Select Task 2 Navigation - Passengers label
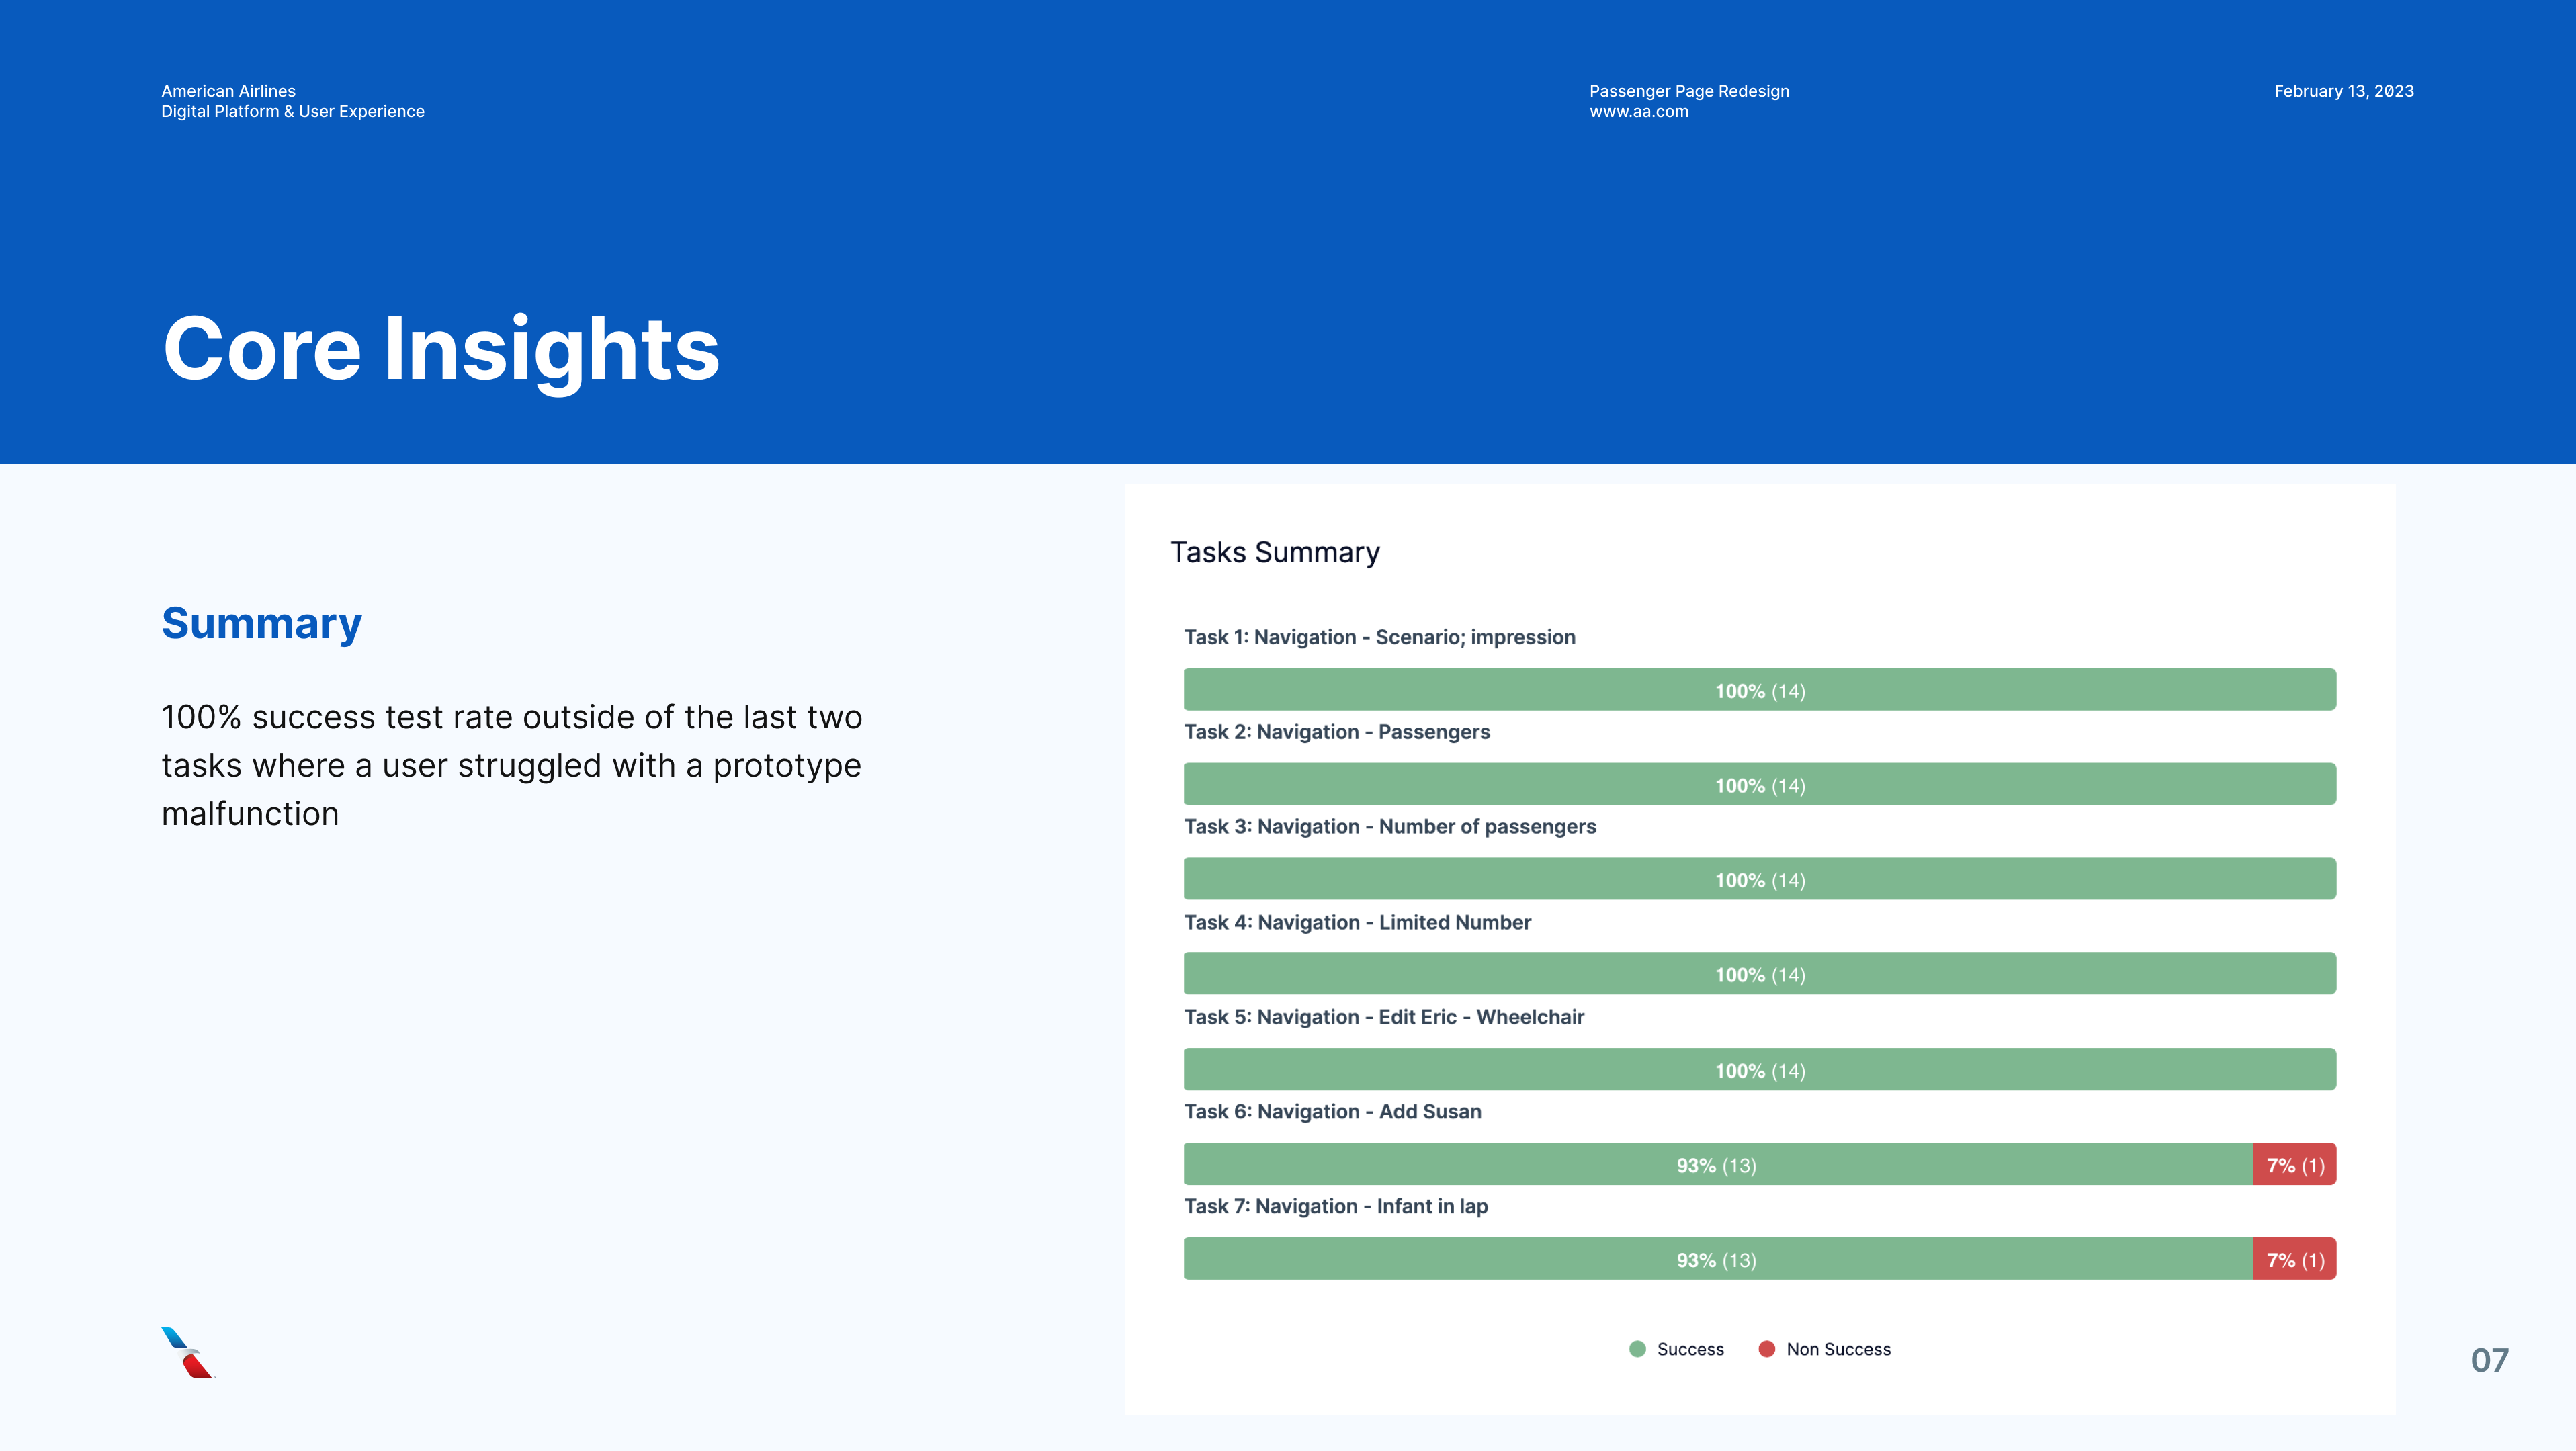This screenshot has height=1451, width=2576. coord(1336,732)
